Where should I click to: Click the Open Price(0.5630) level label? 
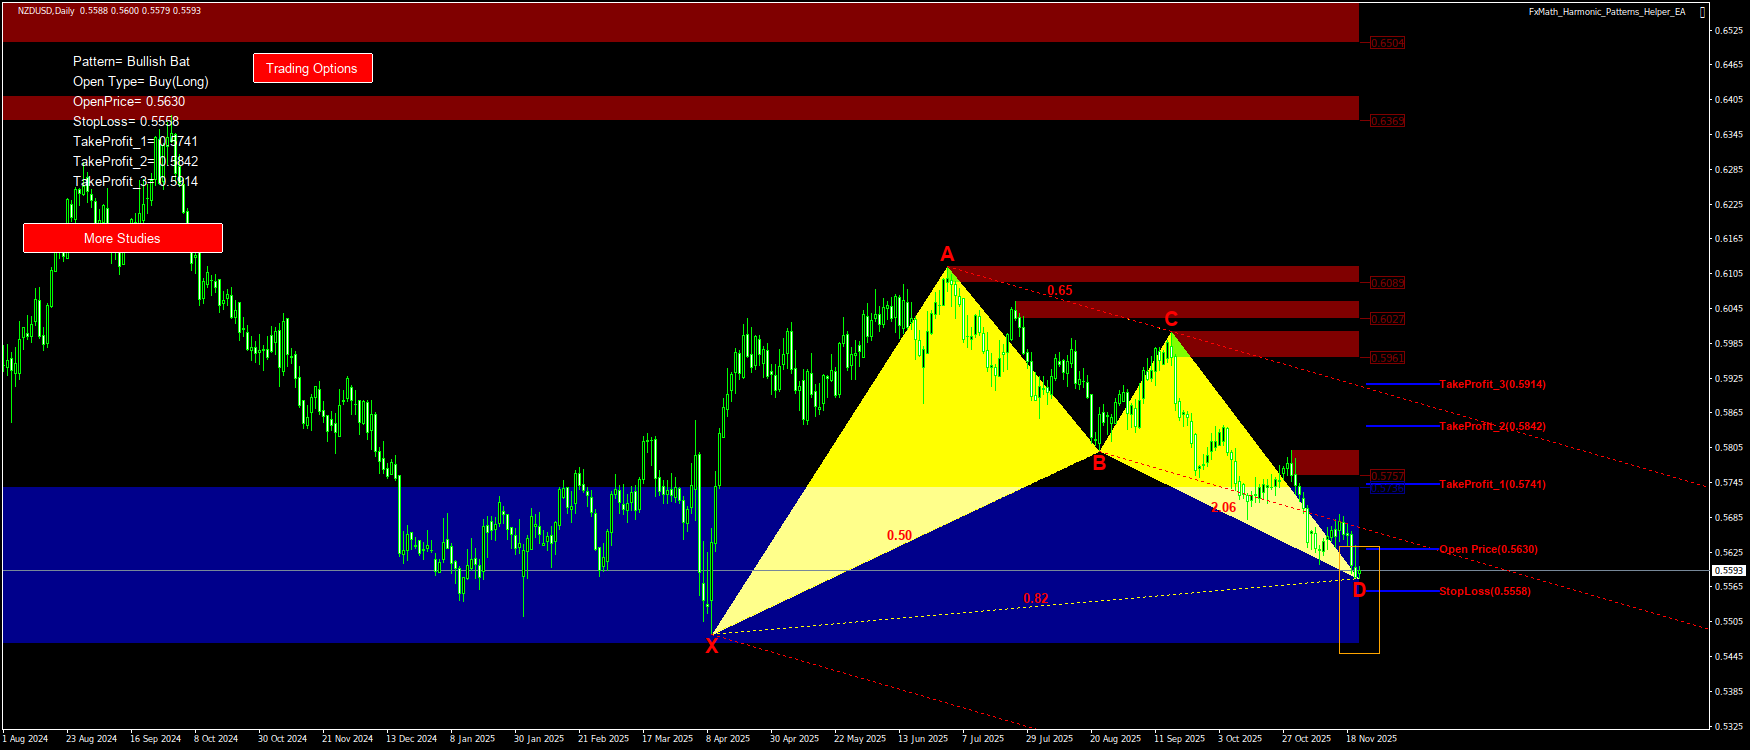(1488, 549)
